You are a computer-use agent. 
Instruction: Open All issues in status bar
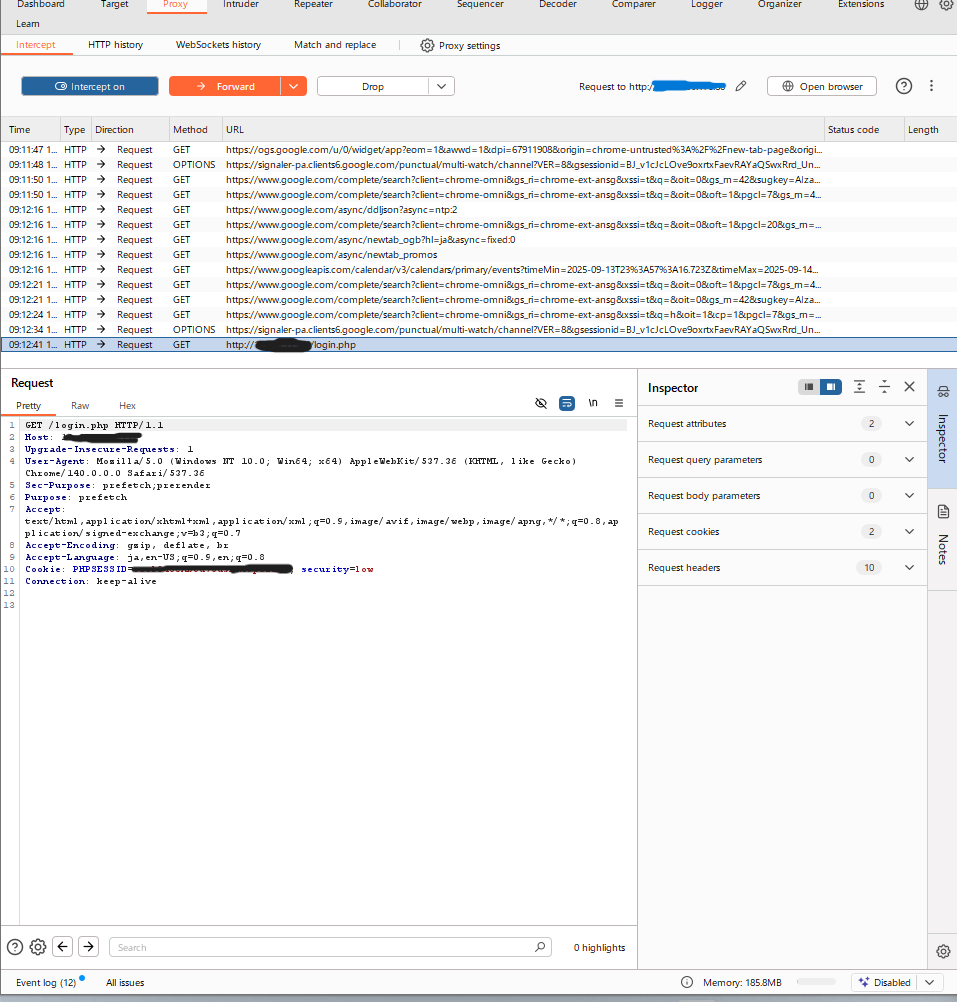[x=125, y=982]
